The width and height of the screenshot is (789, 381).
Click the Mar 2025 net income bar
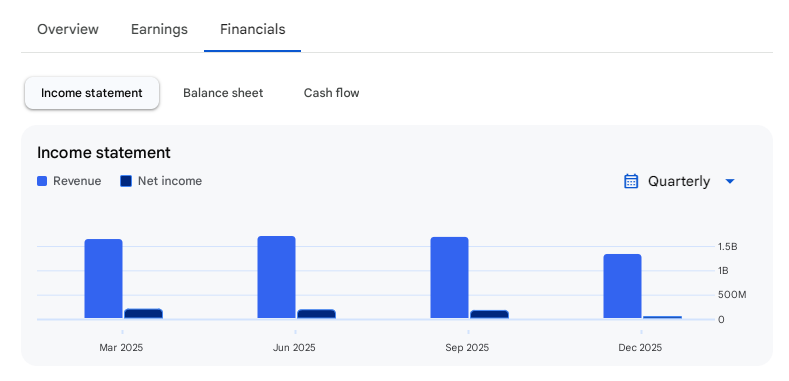143,314
